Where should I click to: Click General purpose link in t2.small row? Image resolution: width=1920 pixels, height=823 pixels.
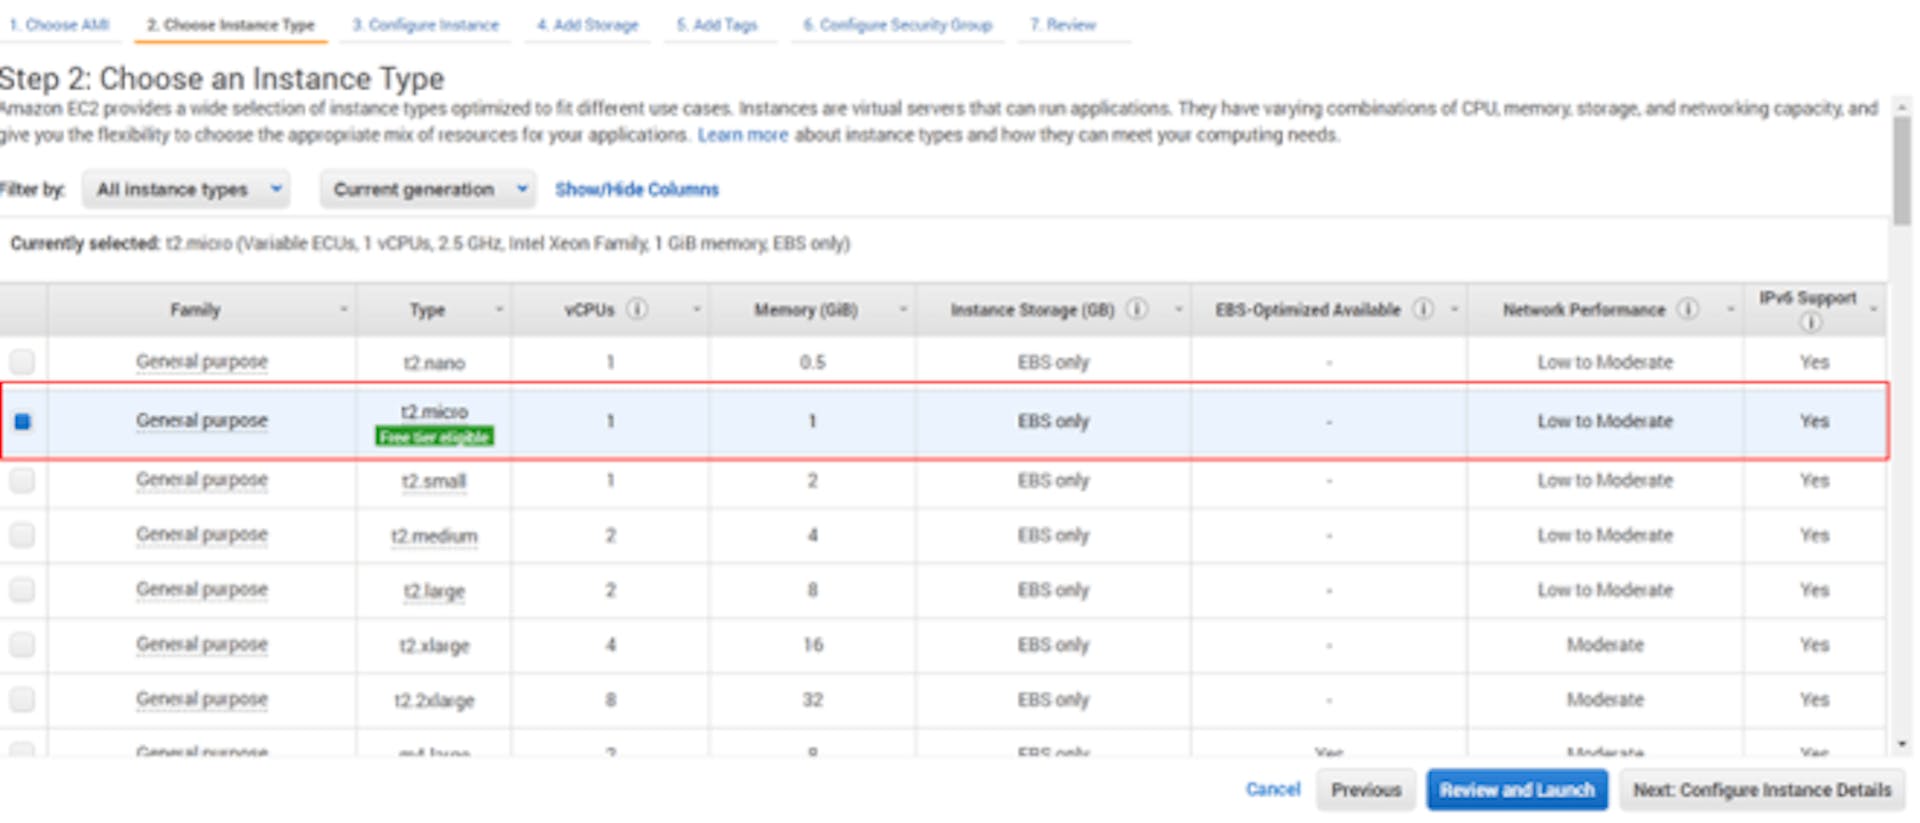coord(202,480)
